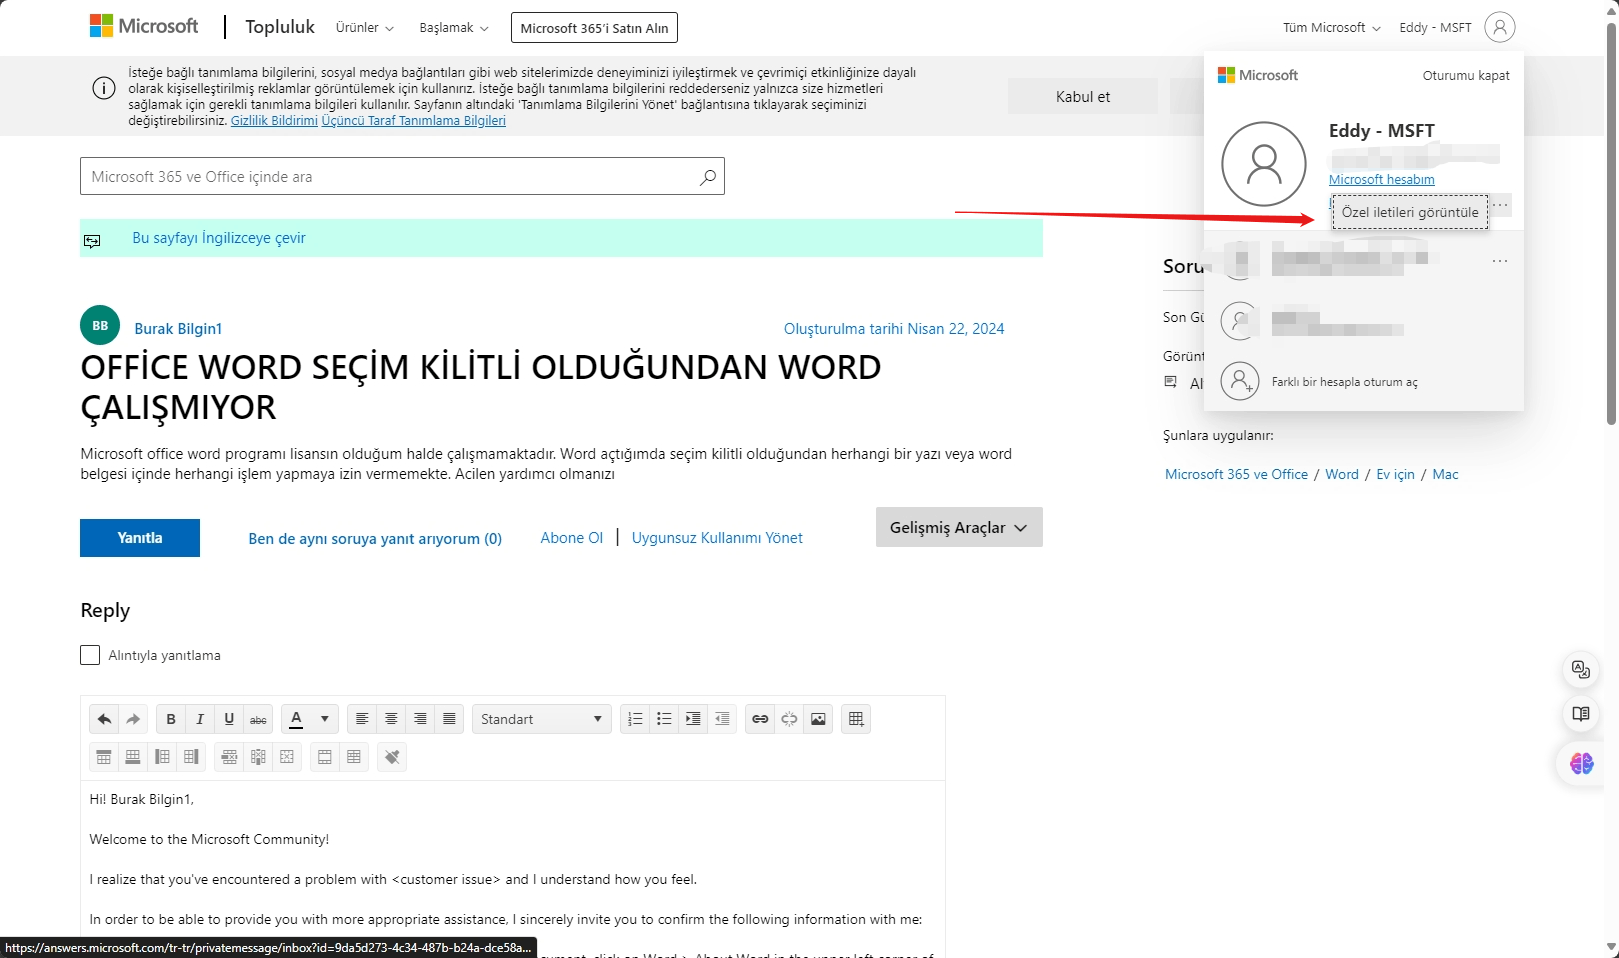Open the Microsoft hesabım link
Screen dimensions: 1619x958
tap(1382, 180)
